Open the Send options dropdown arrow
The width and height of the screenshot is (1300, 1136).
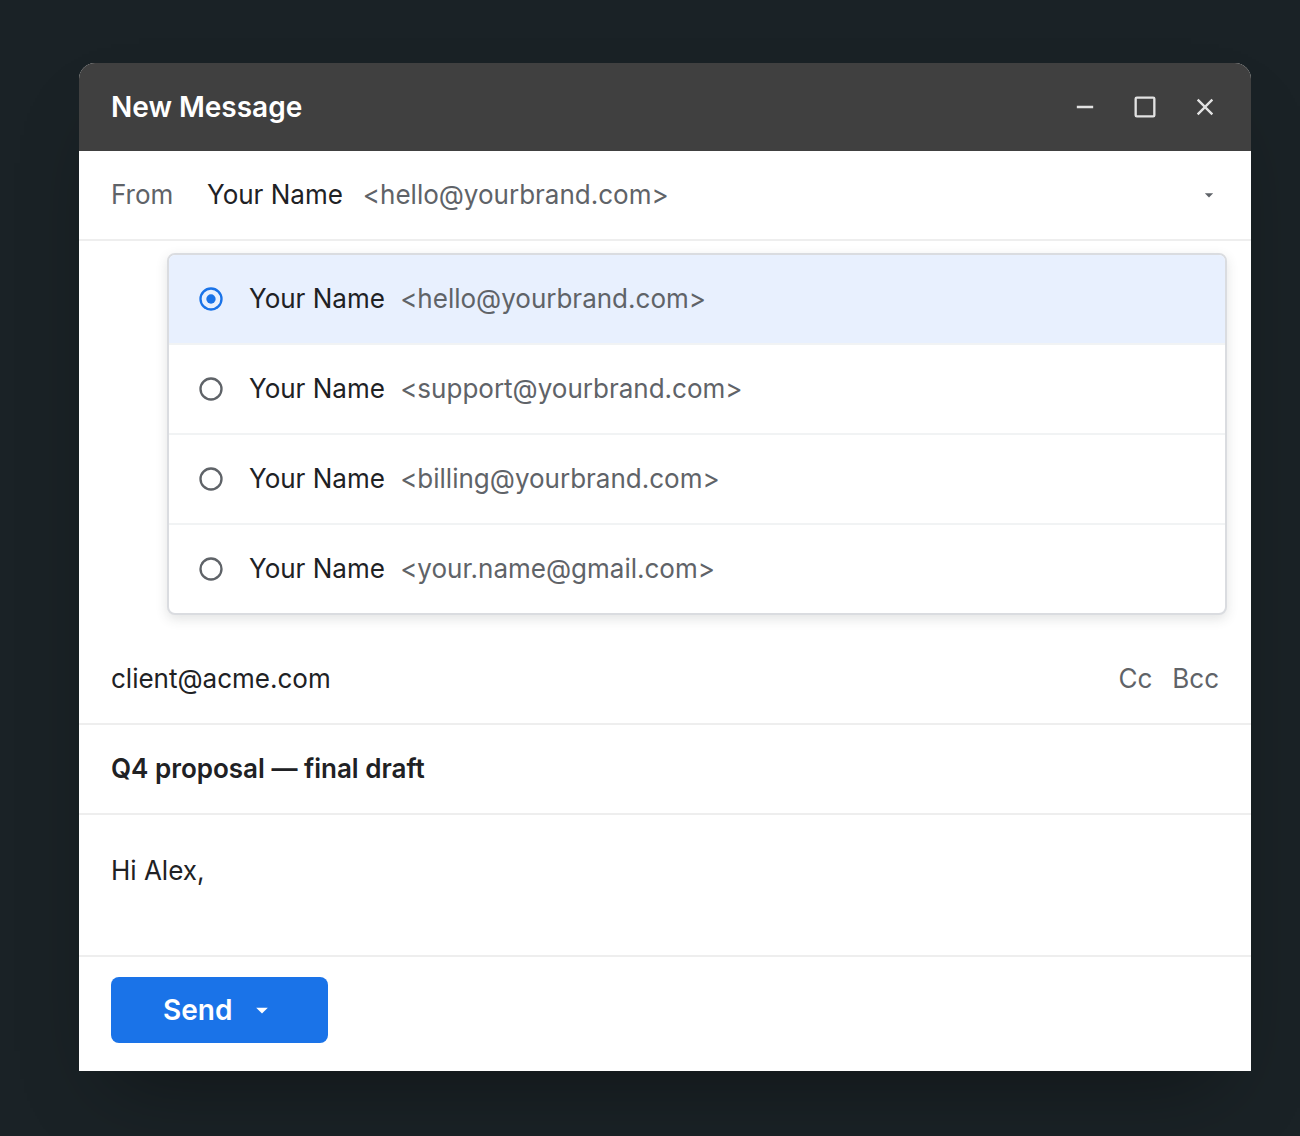[x=262, y=1010]
